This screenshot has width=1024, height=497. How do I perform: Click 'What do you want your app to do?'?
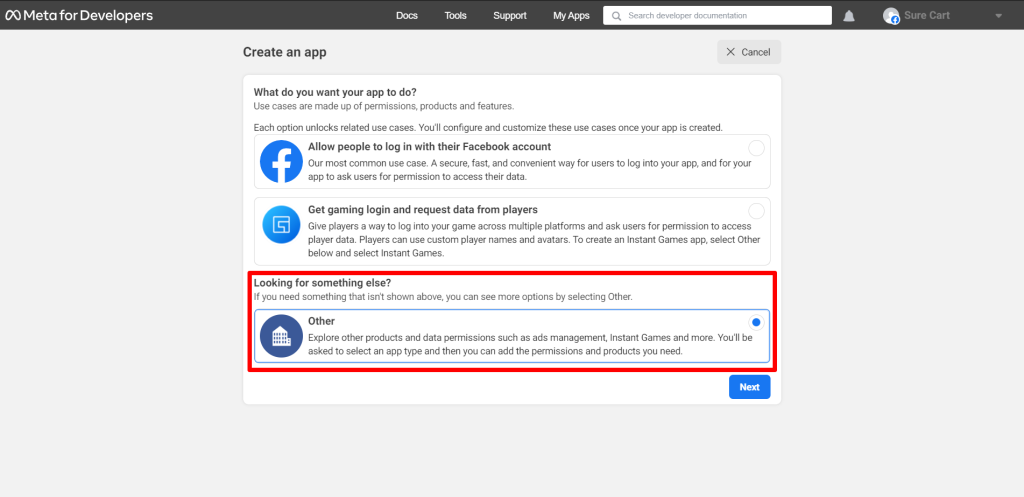[x=335, y=92]
